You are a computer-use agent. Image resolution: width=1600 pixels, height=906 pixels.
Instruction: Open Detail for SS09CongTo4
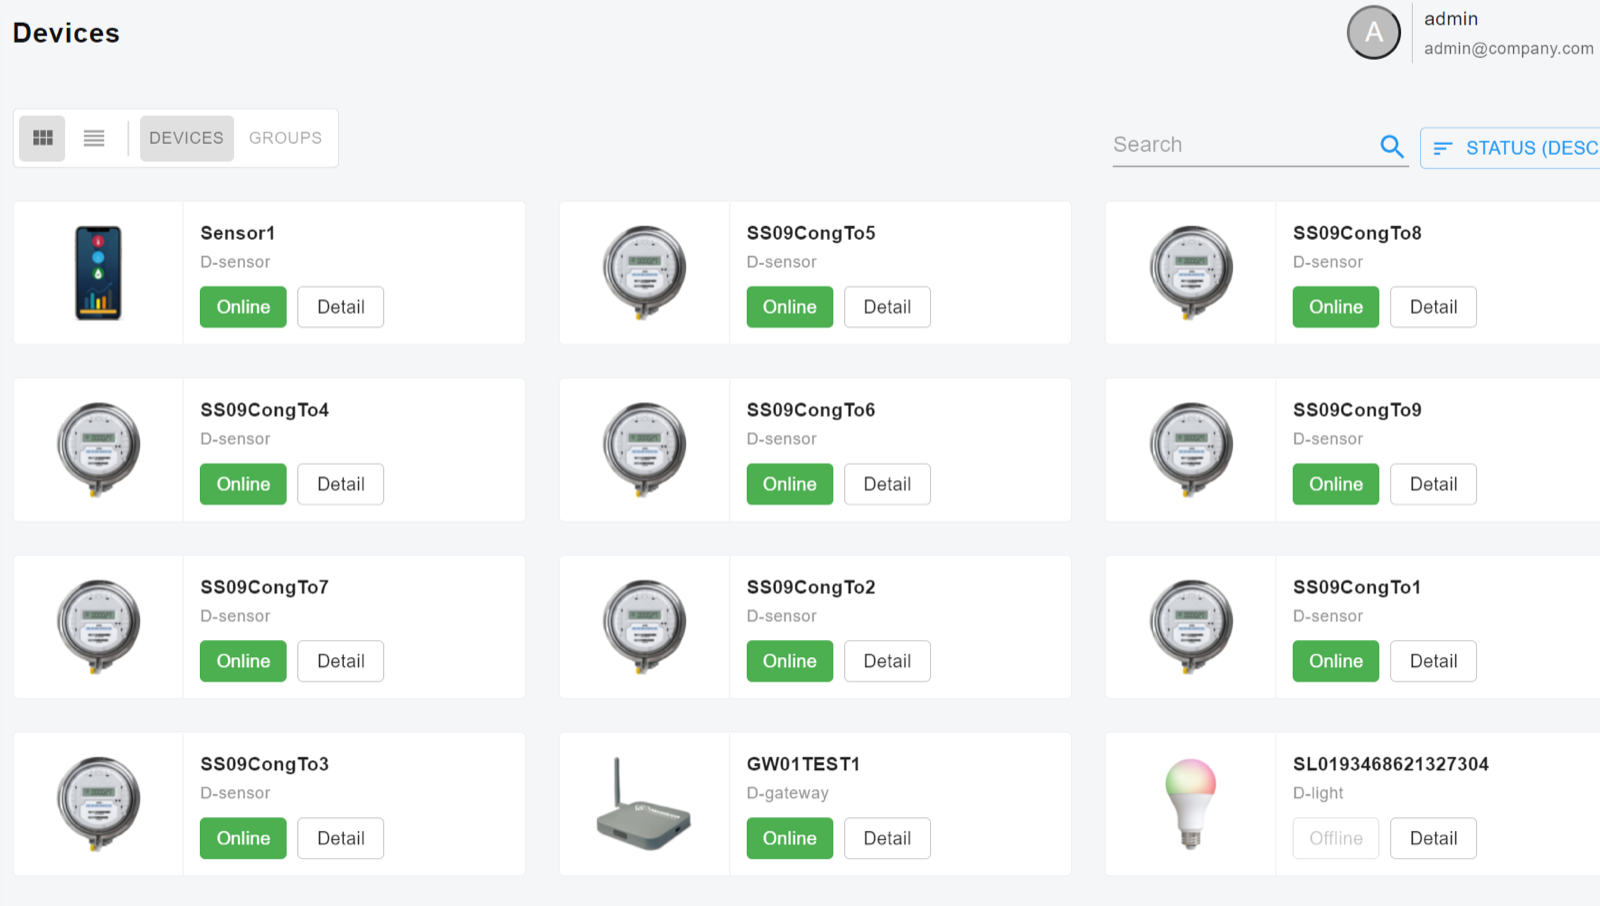[341, 484]
